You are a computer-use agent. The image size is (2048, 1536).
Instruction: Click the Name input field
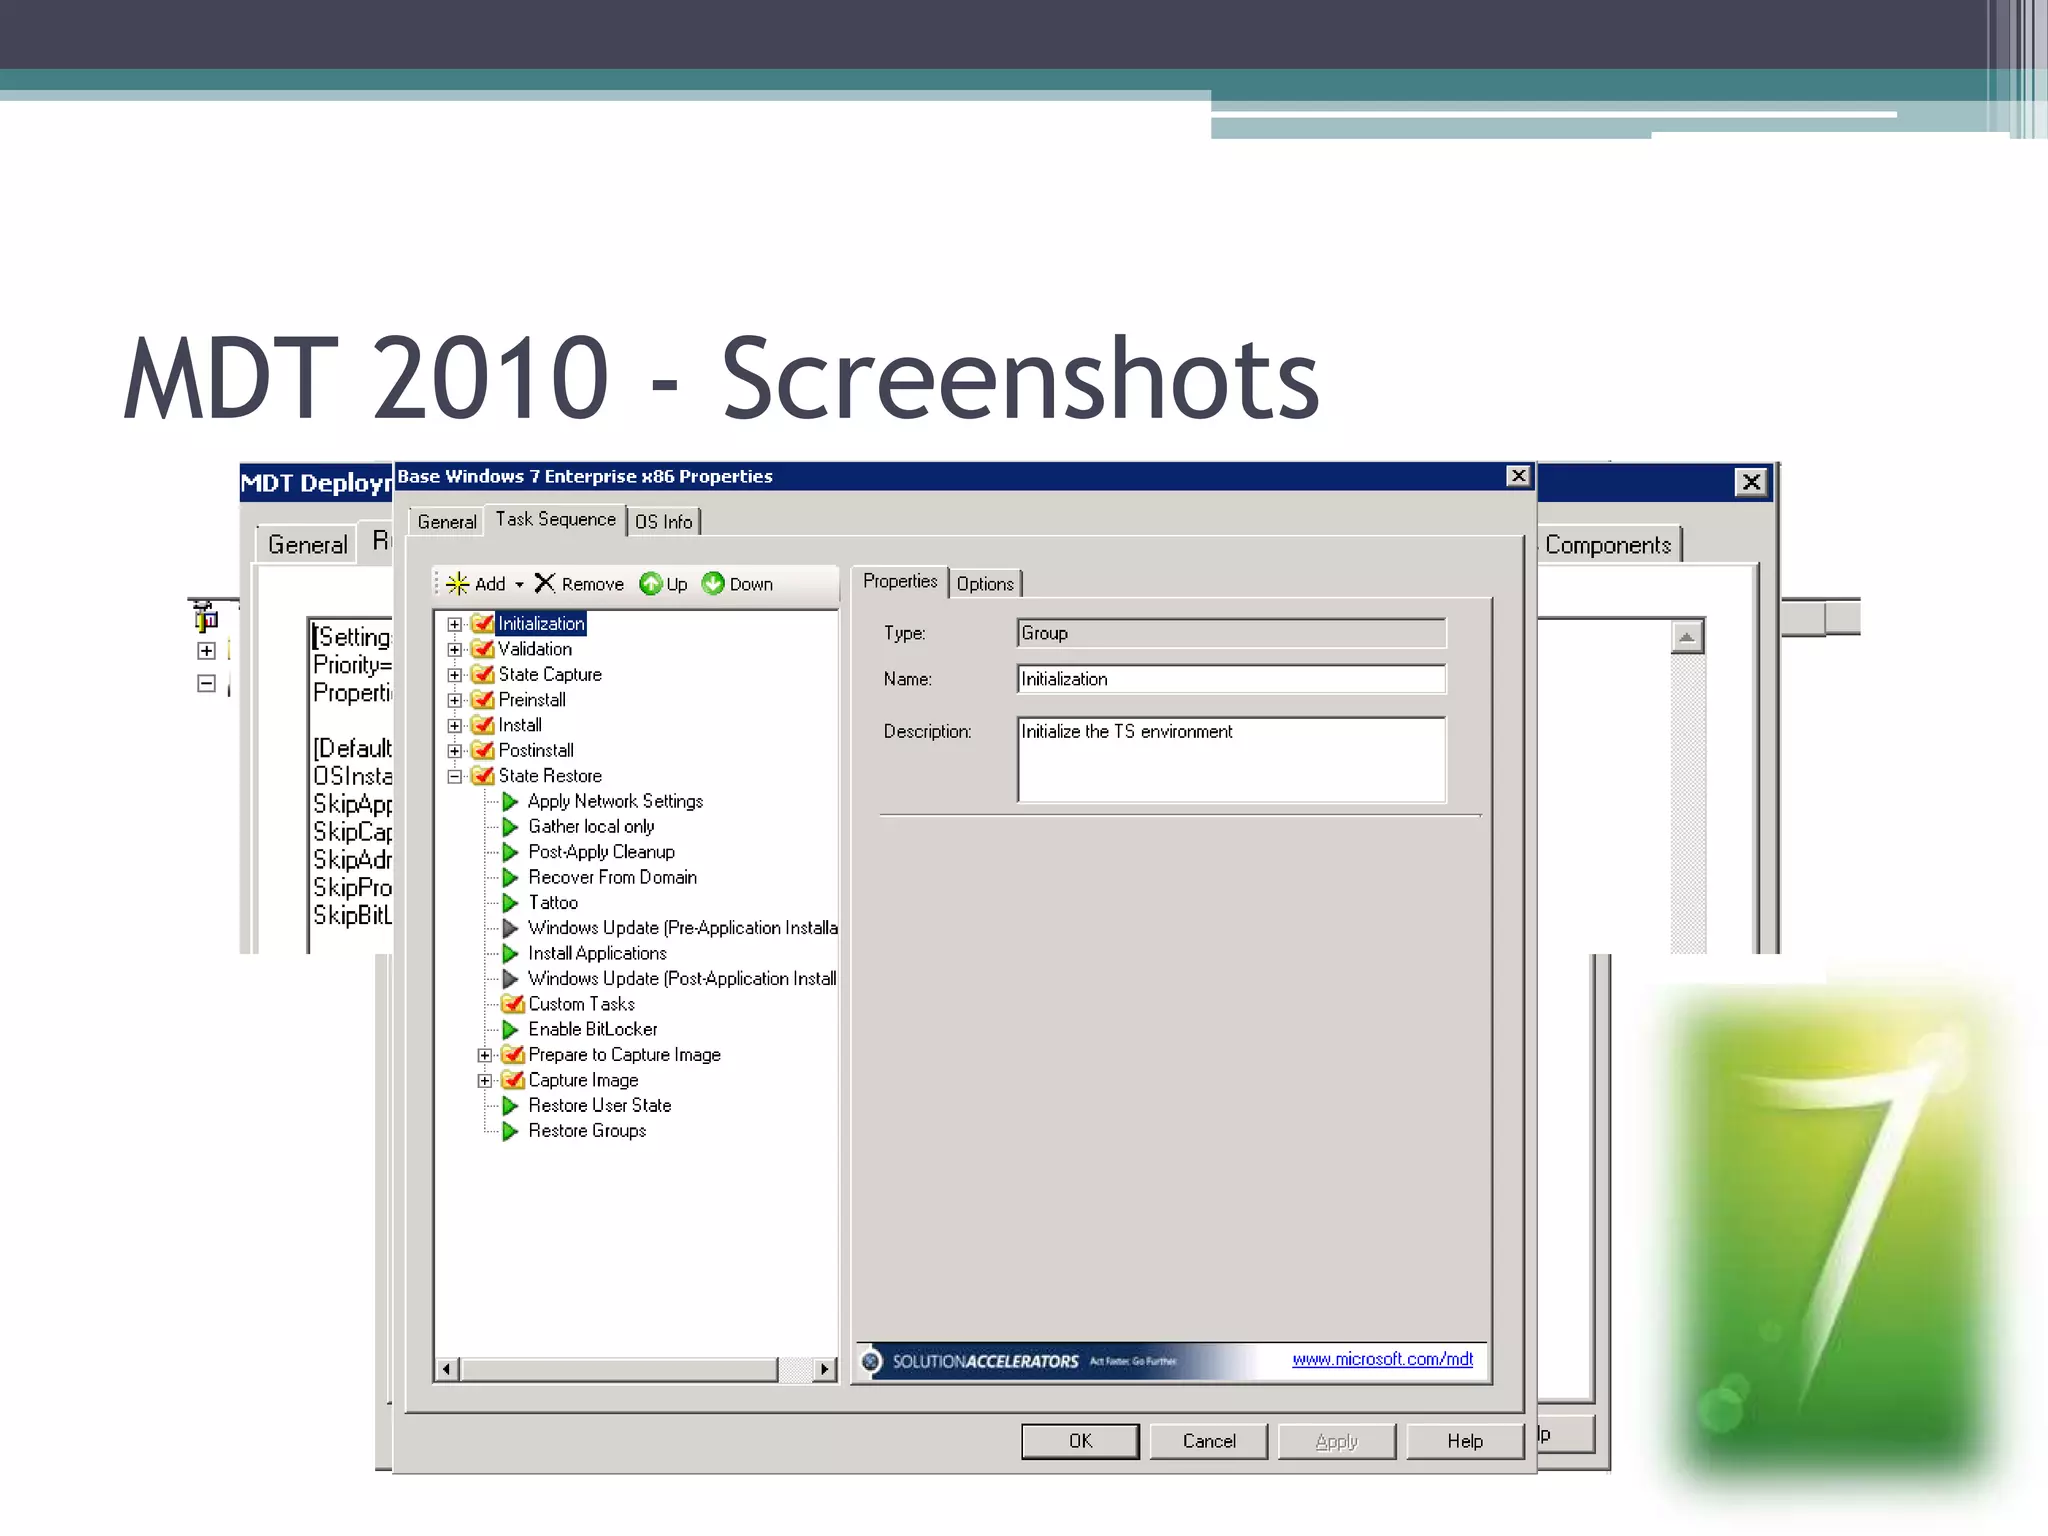click(1232, 679)
